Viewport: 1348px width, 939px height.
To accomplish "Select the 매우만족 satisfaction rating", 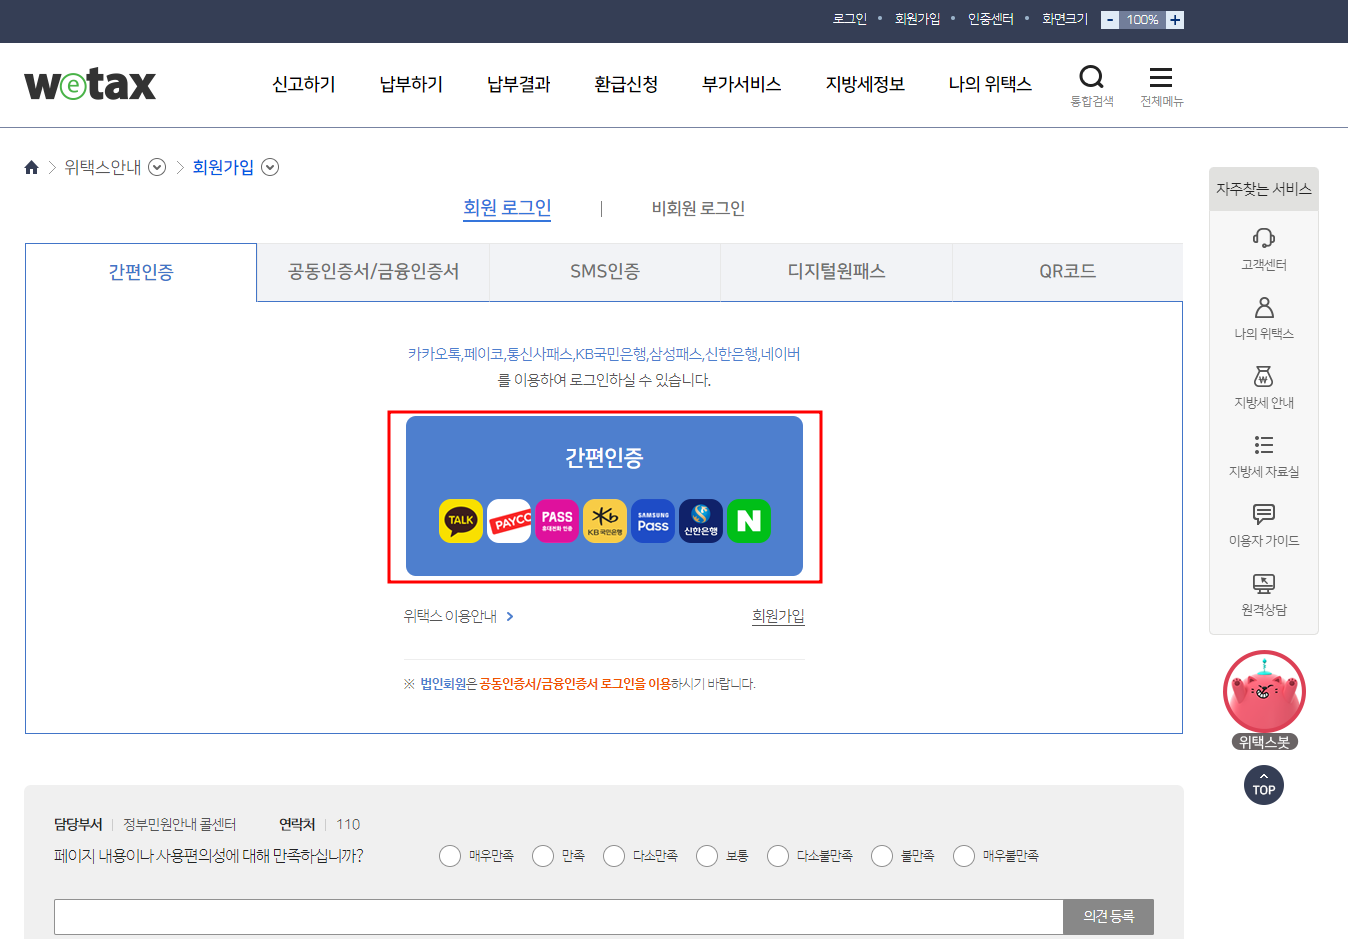I will click(x=449, y=856).
